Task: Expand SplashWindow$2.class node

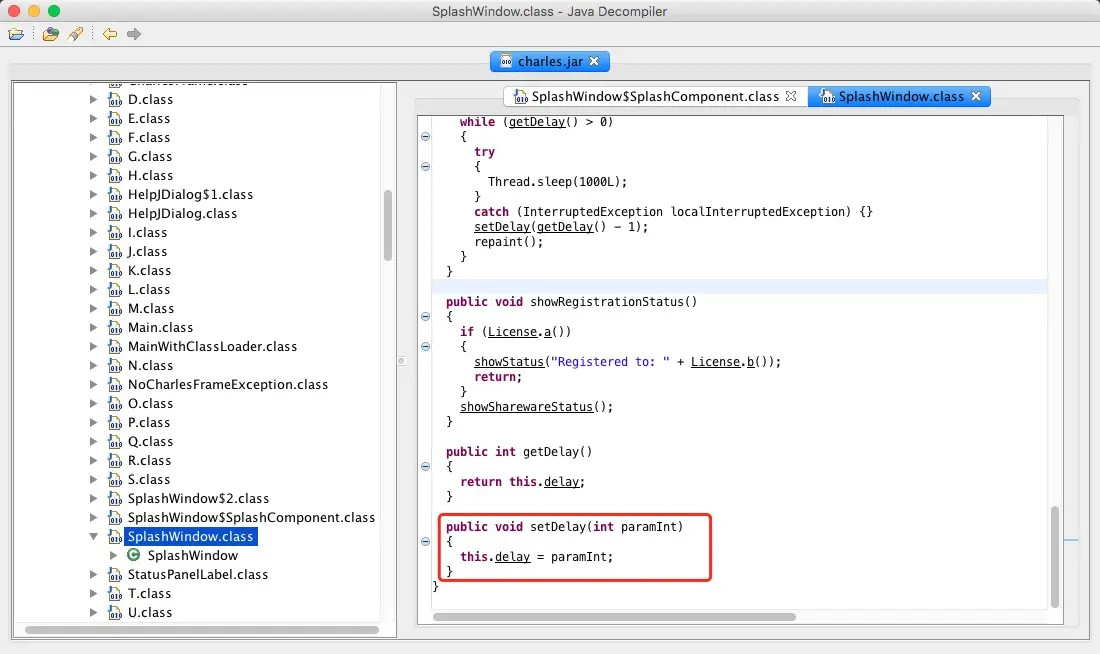Action: [93, 498]
